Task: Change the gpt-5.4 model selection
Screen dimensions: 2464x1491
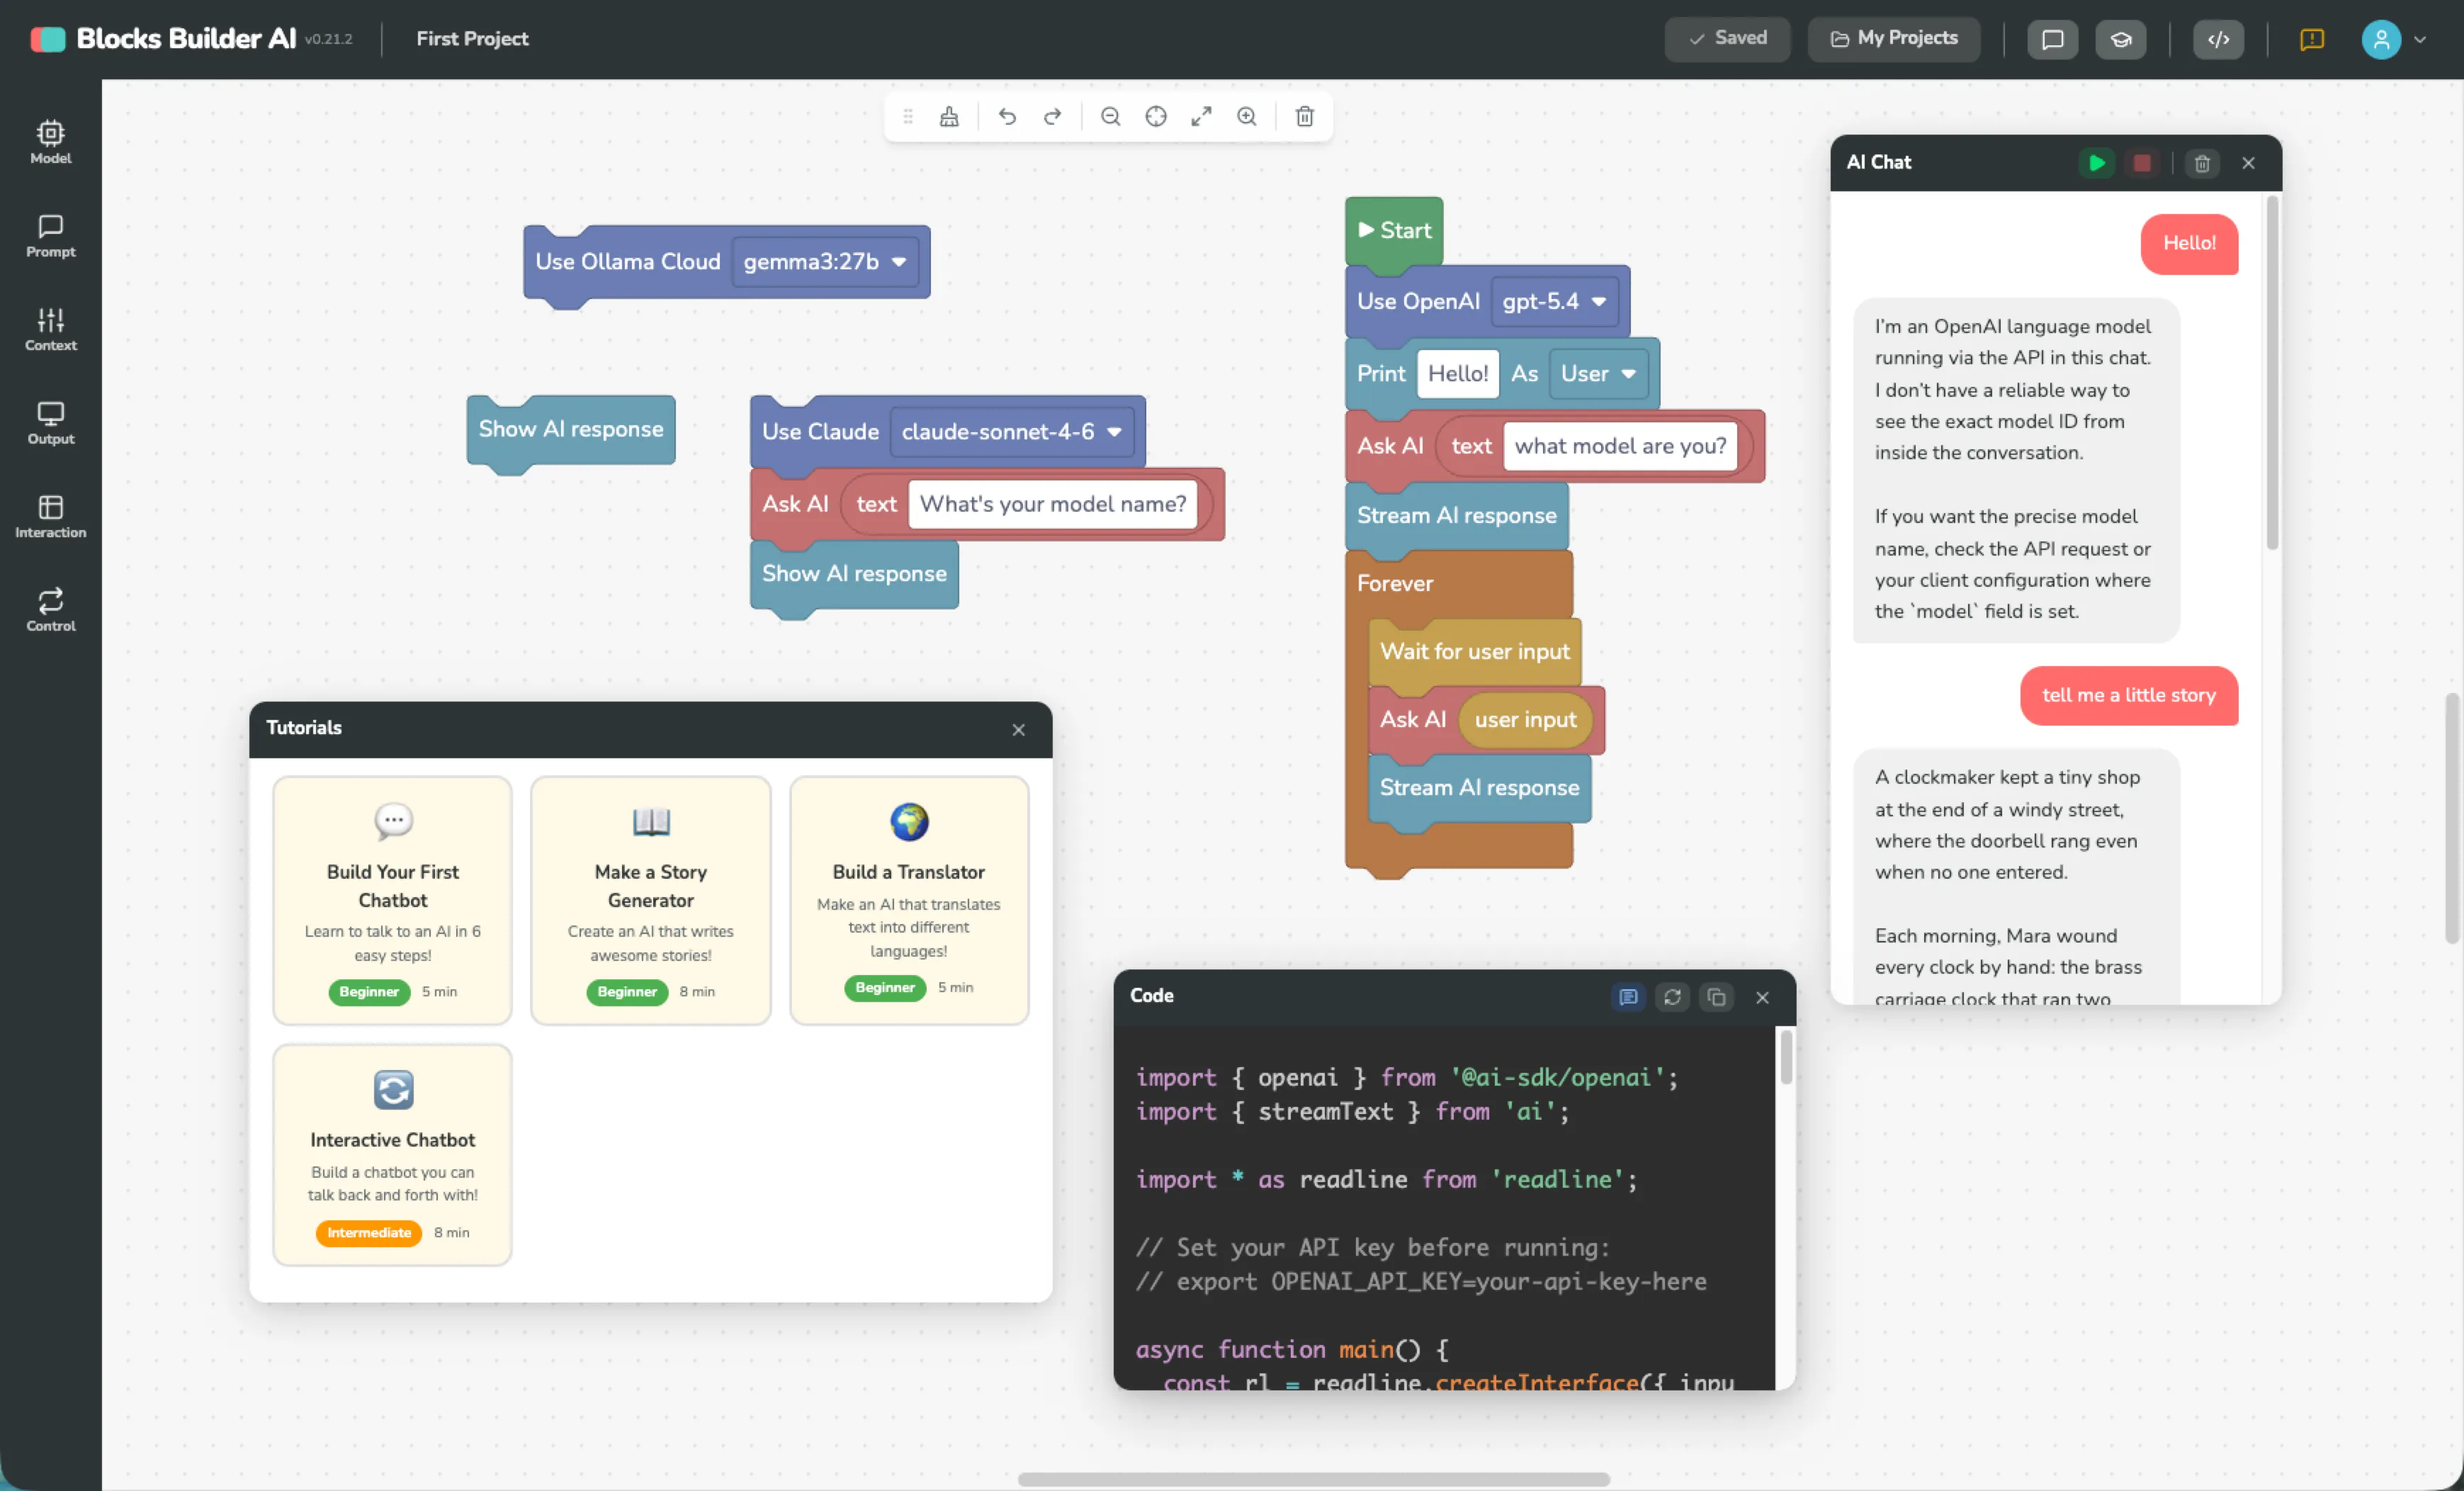Action: pos(1555,301)
